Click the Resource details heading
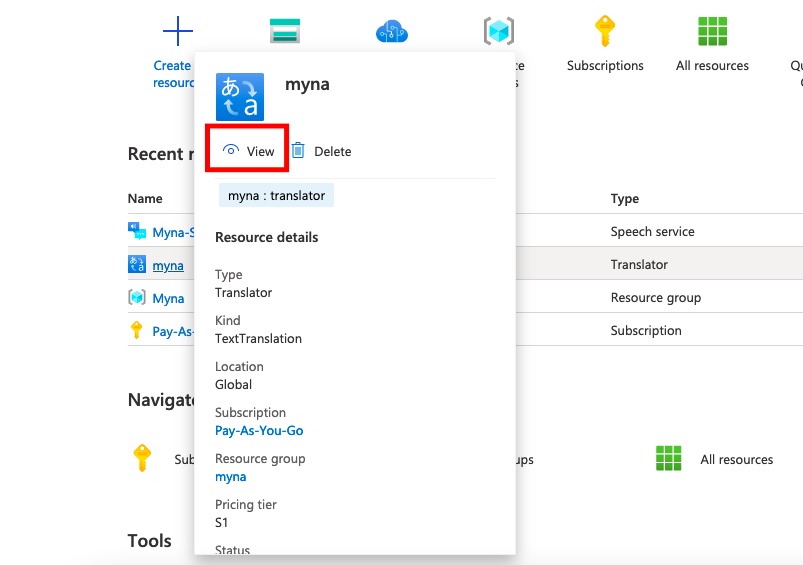The height and width of the screenshot is (565, 803). (x=266, y=237)
